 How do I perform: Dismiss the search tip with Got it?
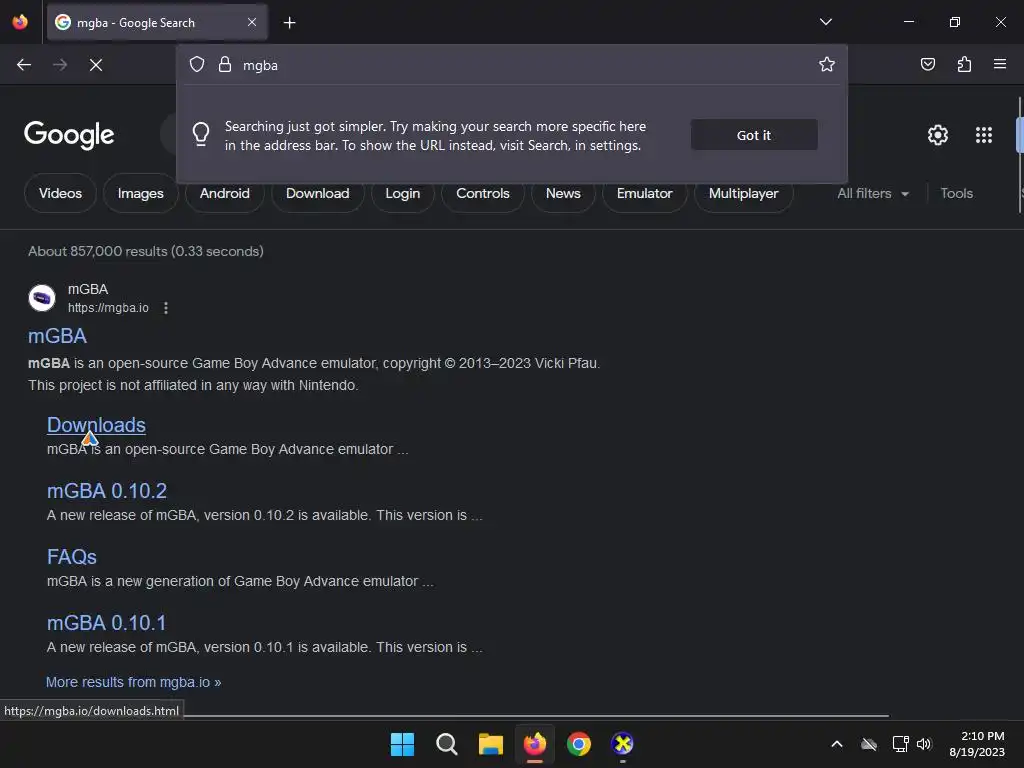coord(754,135)
